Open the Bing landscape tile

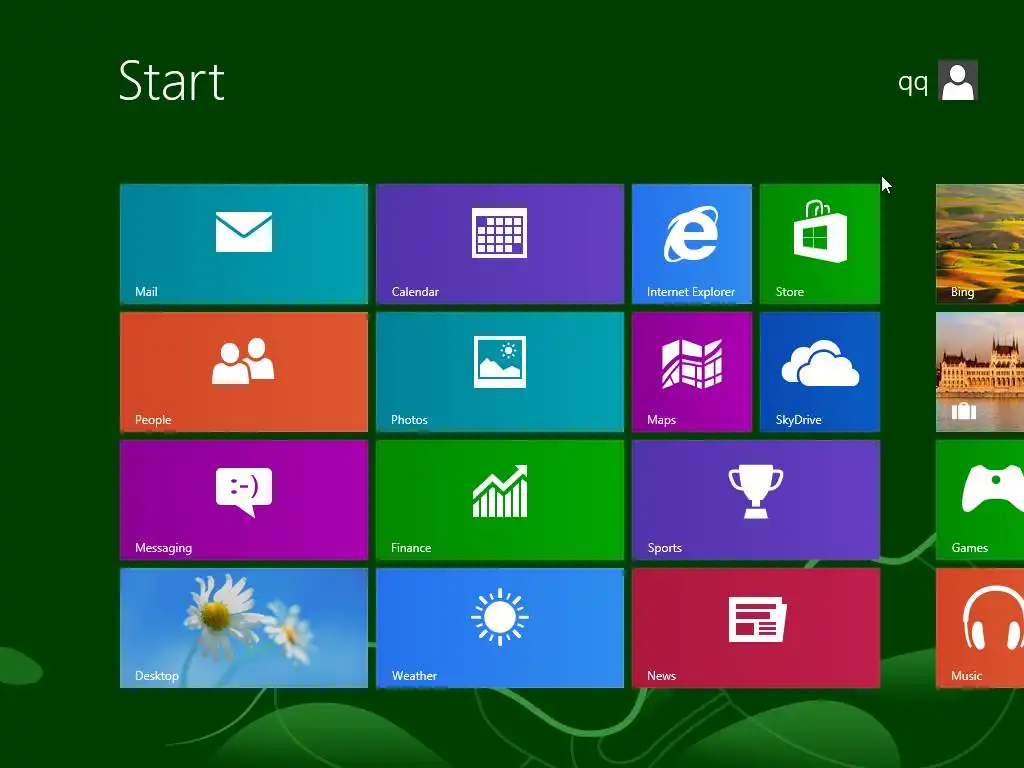click(x=980, y=244)
